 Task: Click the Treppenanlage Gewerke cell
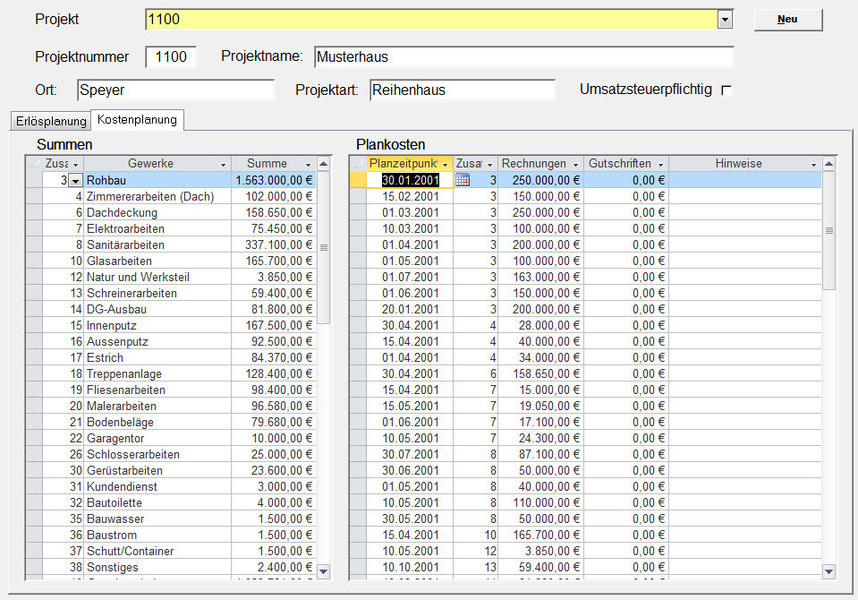(158, 374)
